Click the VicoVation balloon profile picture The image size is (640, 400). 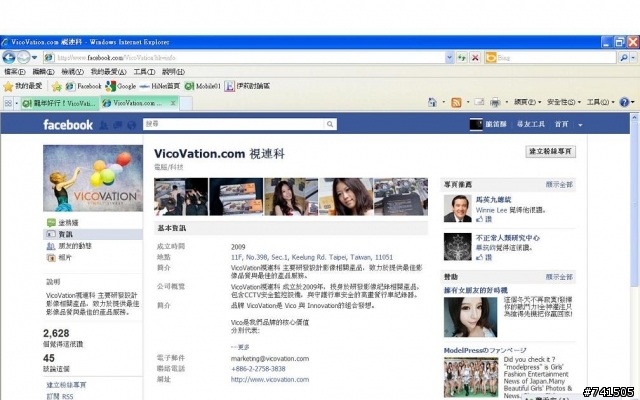tap(93, 178)
